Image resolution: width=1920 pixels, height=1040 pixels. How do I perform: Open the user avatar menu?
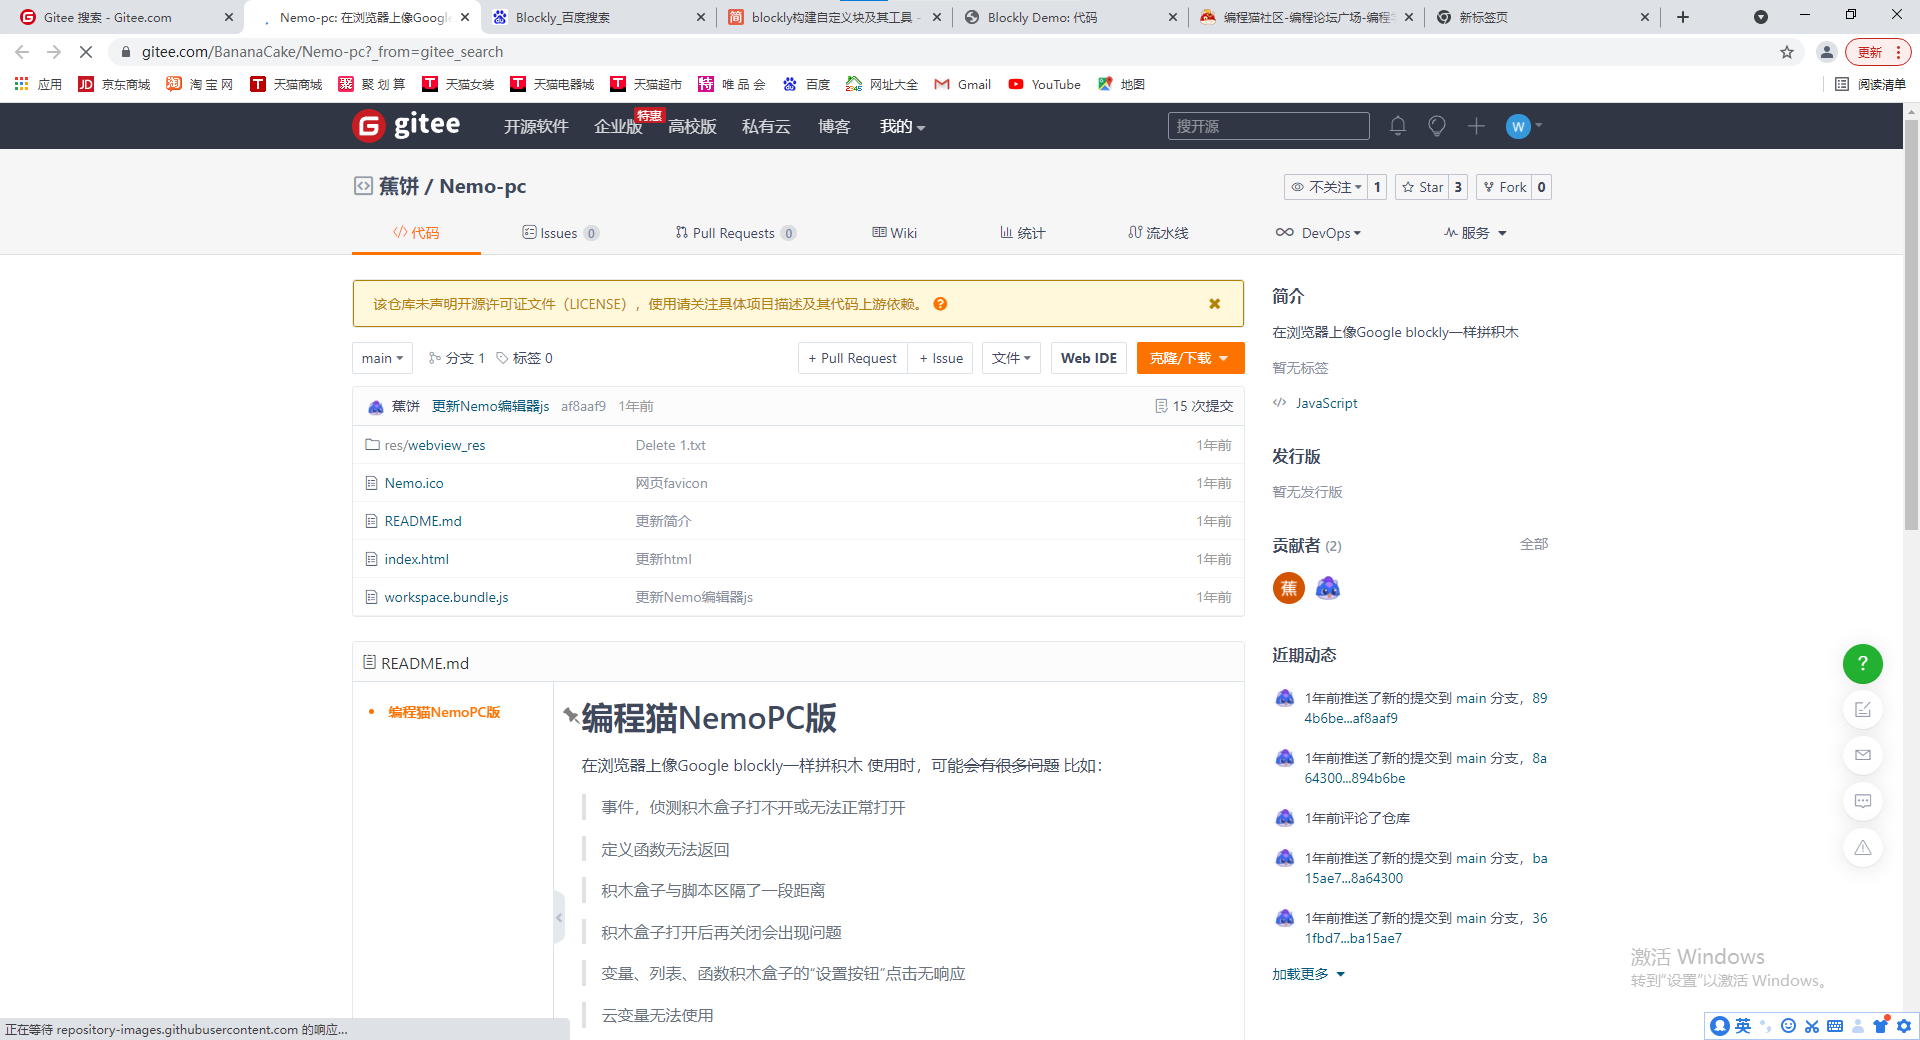point(1524,126)
